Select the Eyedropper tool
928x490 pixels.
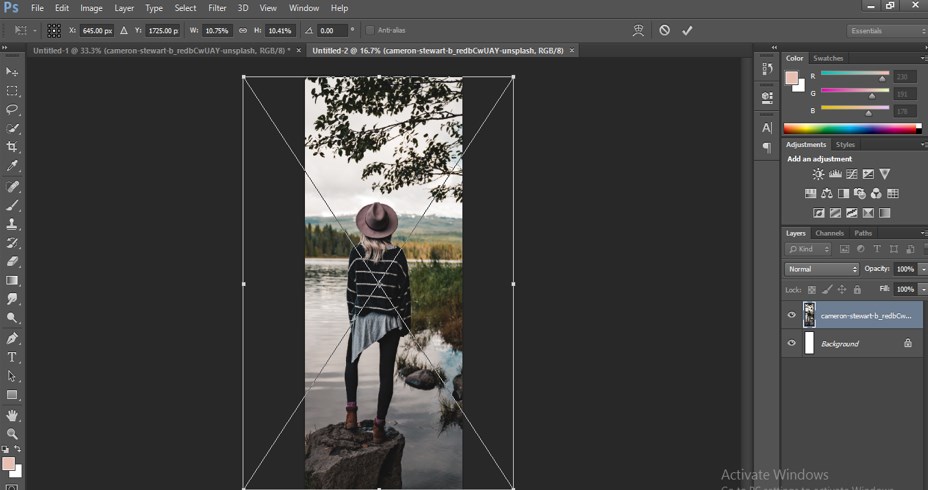pos(12,166)
